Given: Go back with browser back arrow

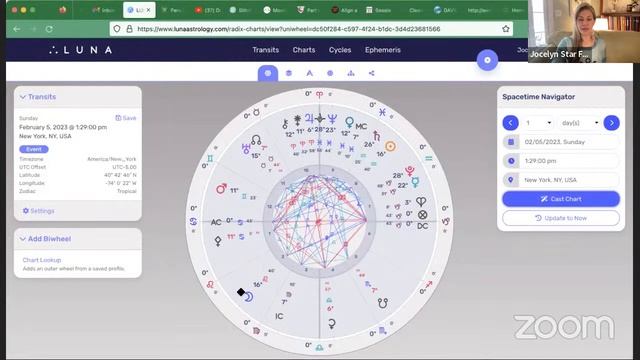Looking at the screenshot, I should (x=17, y=29).
